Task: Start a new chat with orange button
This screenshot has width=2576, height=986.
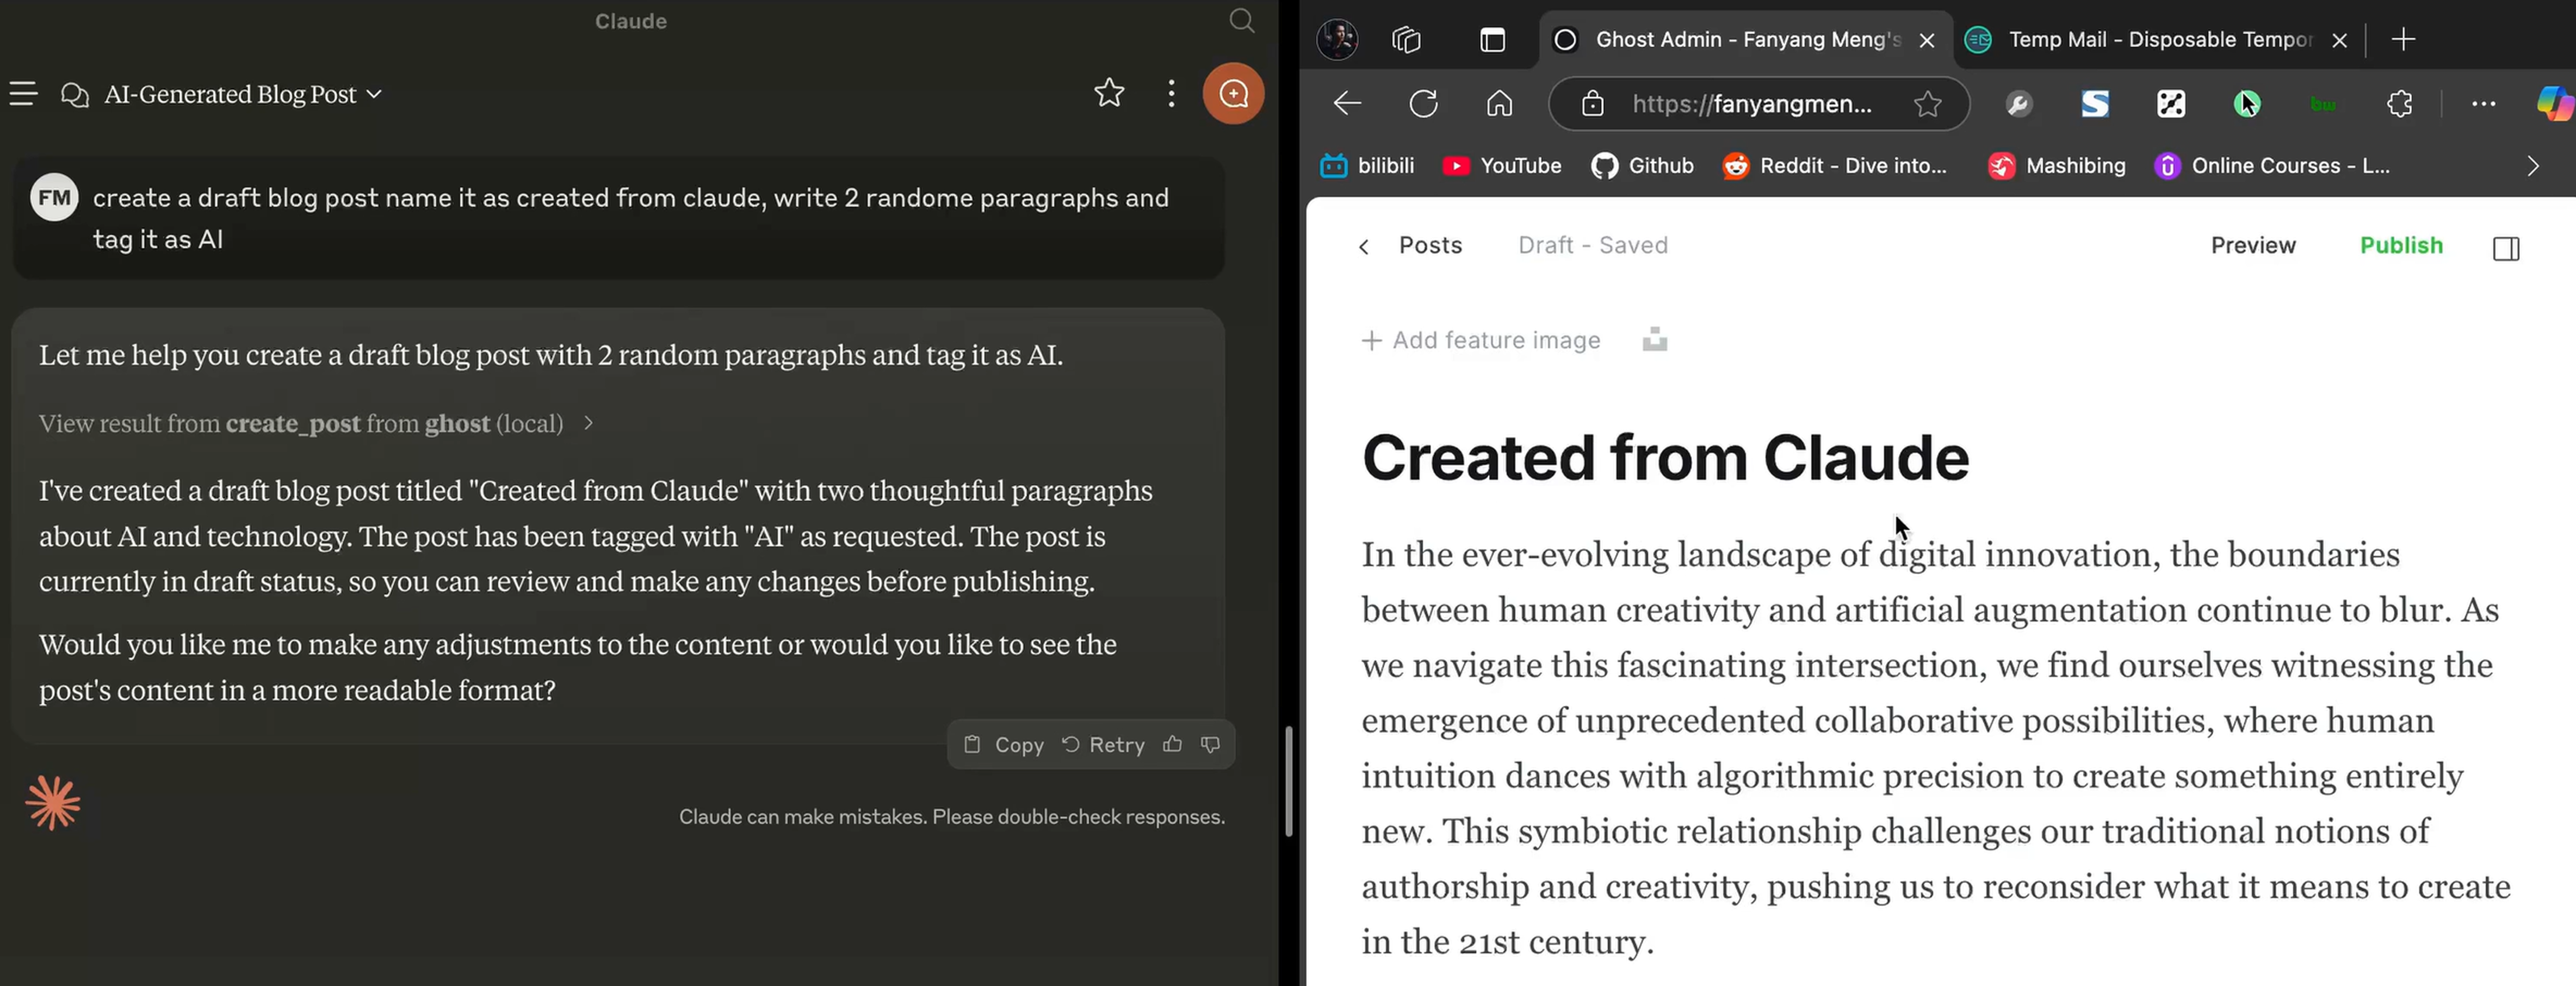Action: click(1233, 93)
